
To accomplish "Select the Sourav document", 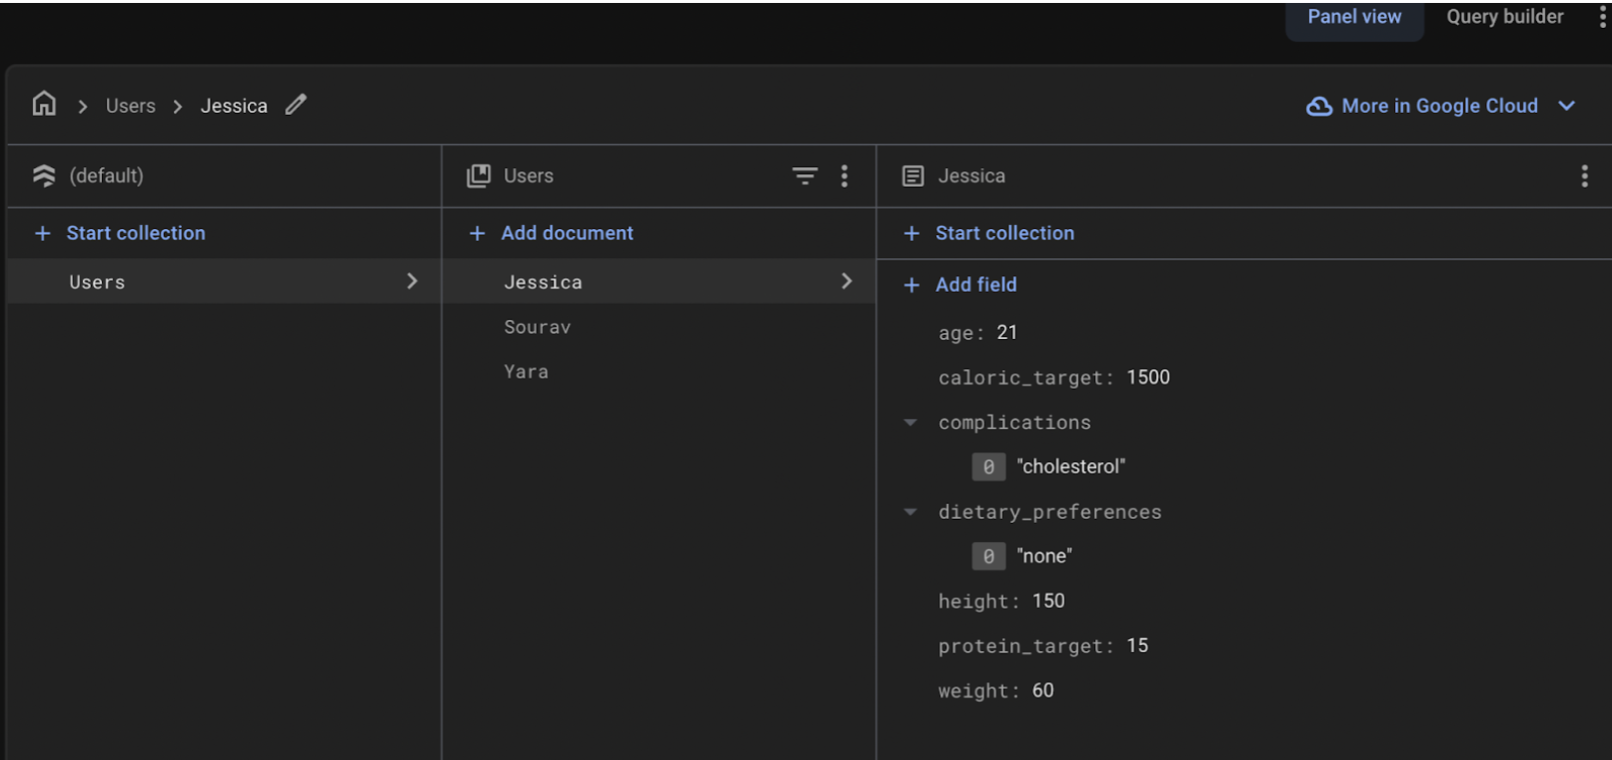I will point(537,327).
